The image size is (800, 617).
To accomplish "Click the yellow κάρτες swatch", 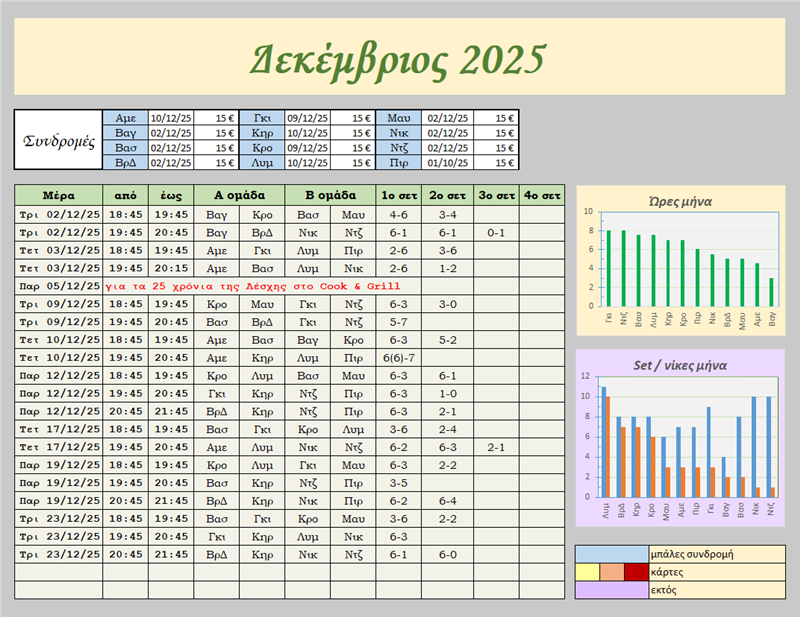I will point(588,572).
